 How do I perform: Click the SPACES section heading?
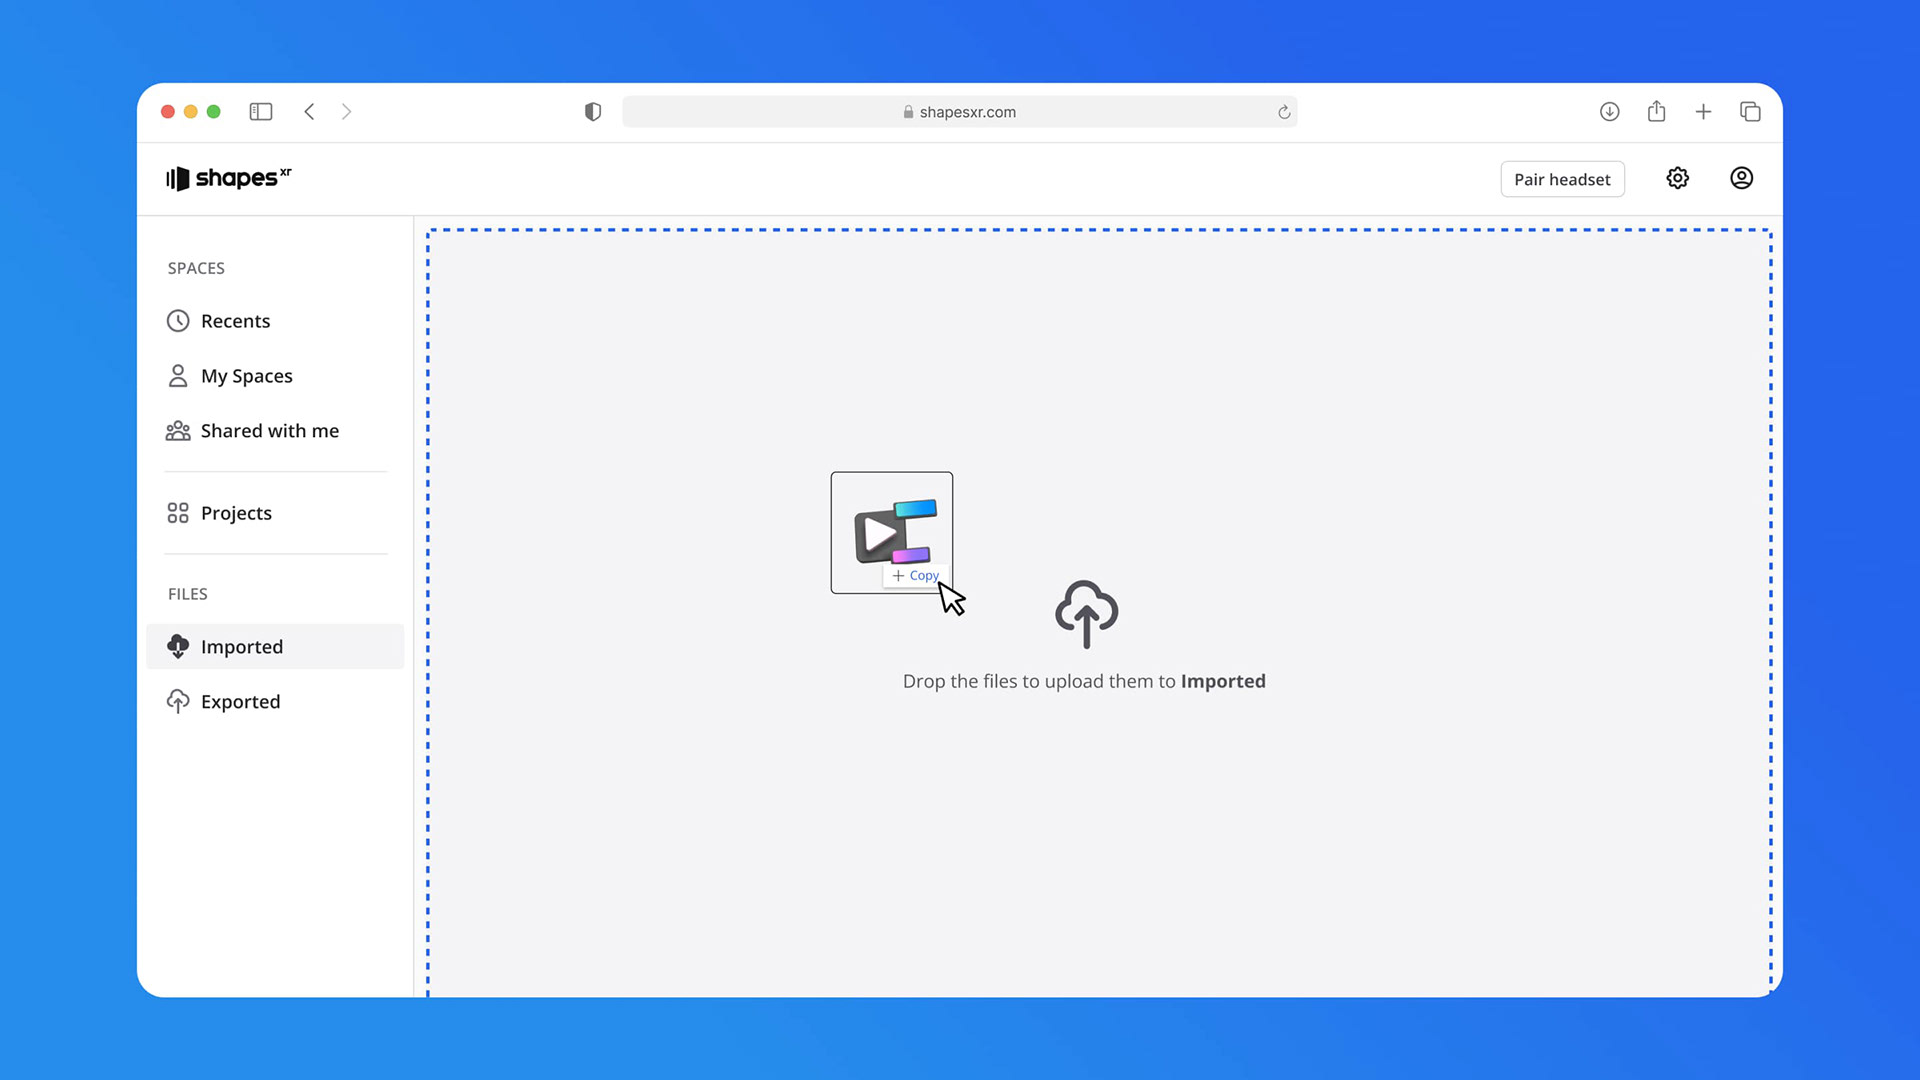(x=196, y=268)
